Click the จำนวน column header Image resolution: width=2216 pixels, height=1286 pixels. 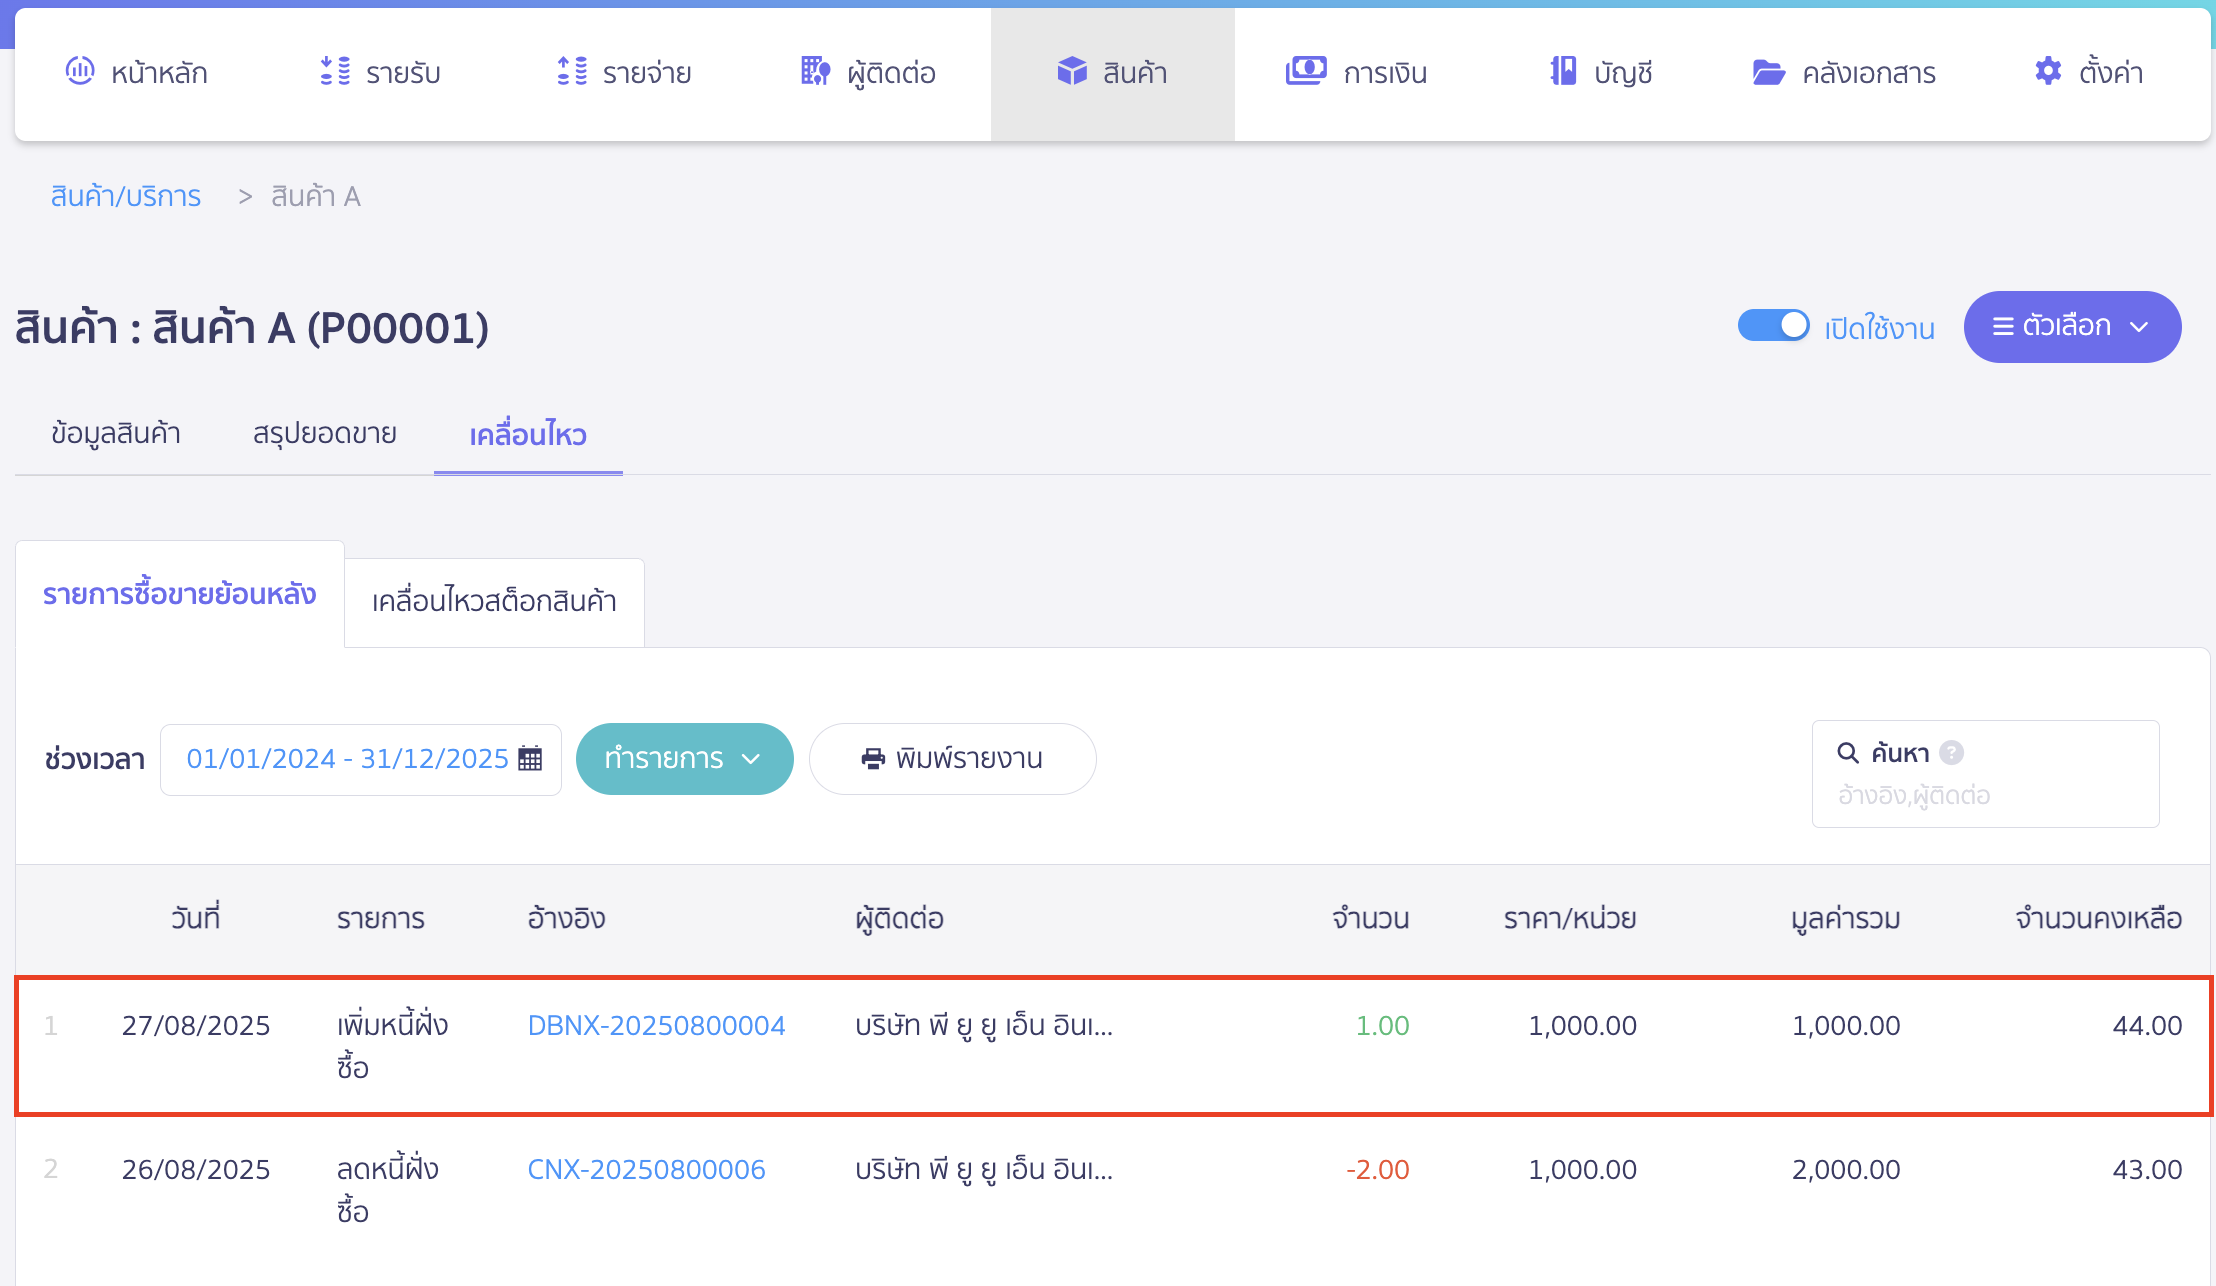pyautogui.click(x=1370, y=919)
